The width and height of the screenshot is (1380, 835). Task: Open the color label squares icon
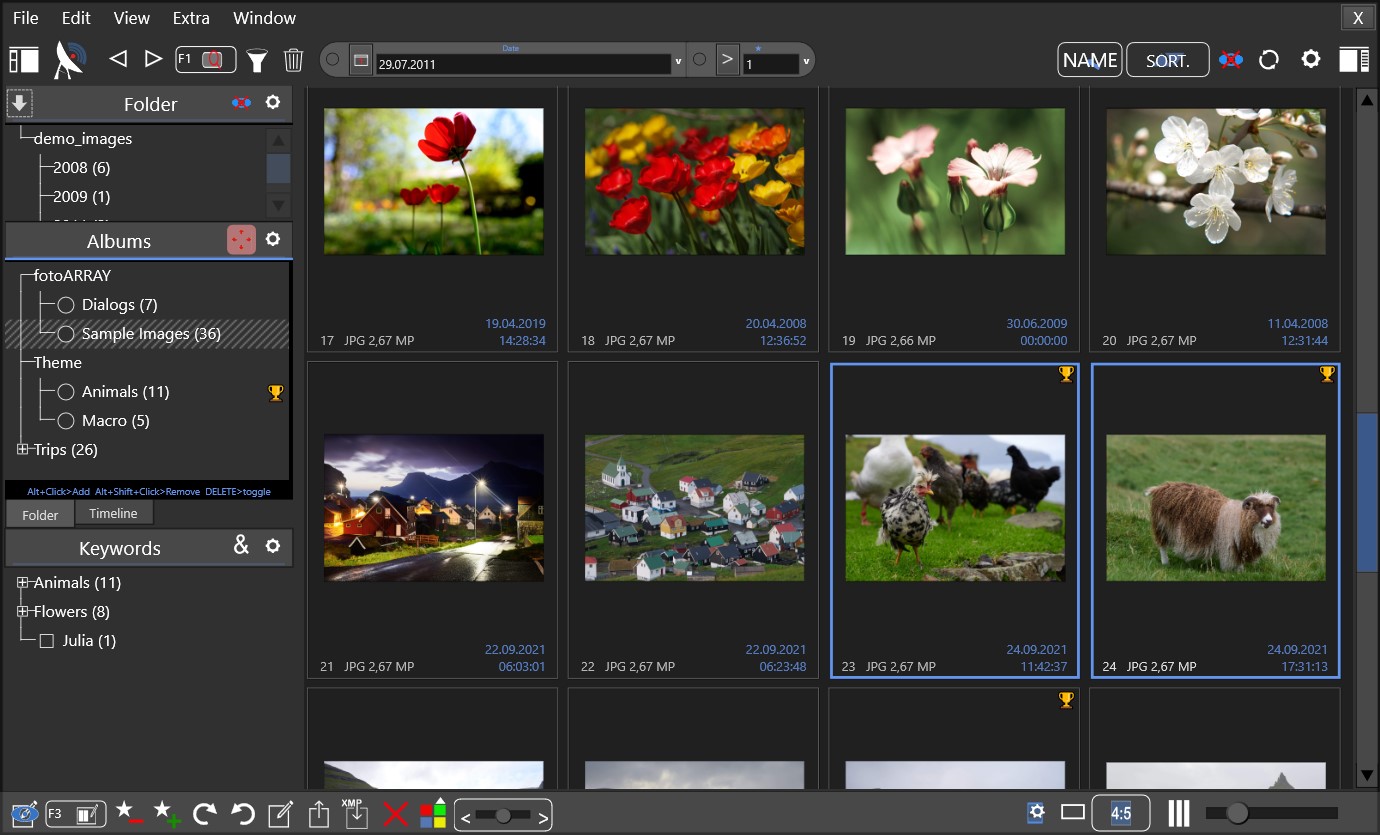pyautogui.click(x=433, y=813)
